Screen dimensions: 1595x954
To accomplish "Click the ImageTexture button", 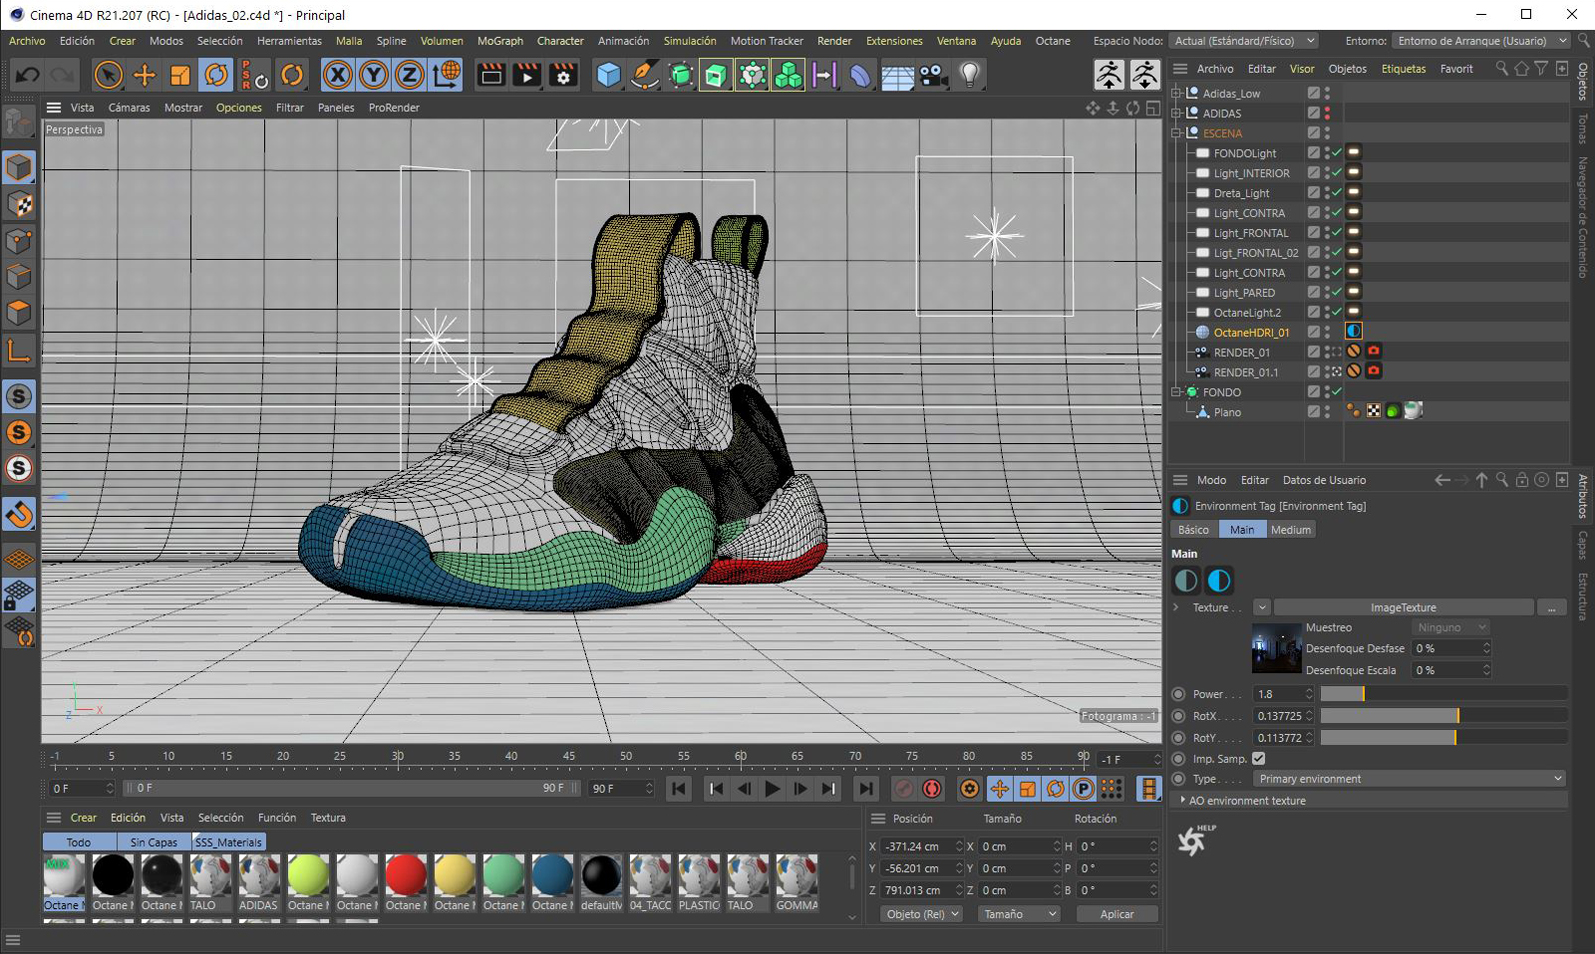I will 1403,608.
